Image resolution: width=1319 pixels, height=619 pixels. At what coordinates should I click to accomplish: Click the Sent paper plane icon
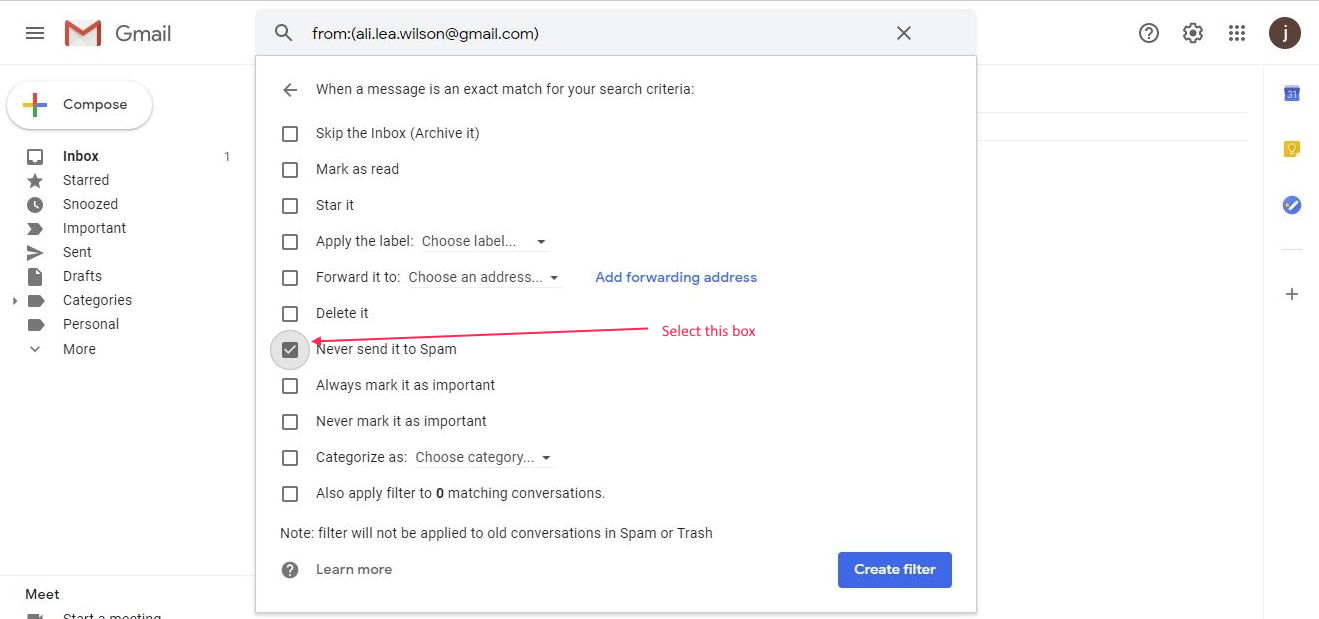coord(35,252)
